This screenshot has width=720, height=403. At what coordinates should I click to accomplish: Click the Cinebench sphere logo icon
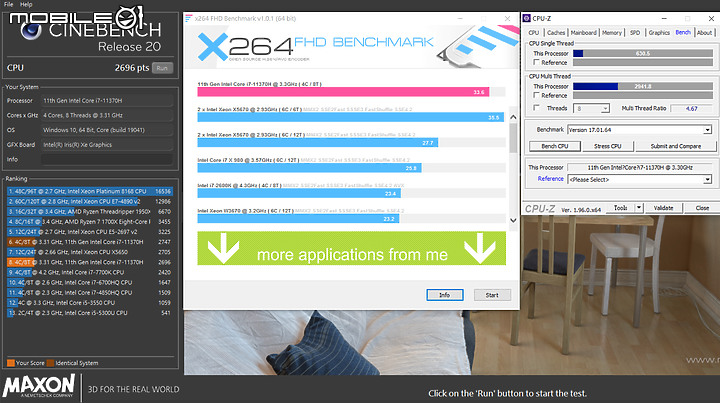[31, 31]
